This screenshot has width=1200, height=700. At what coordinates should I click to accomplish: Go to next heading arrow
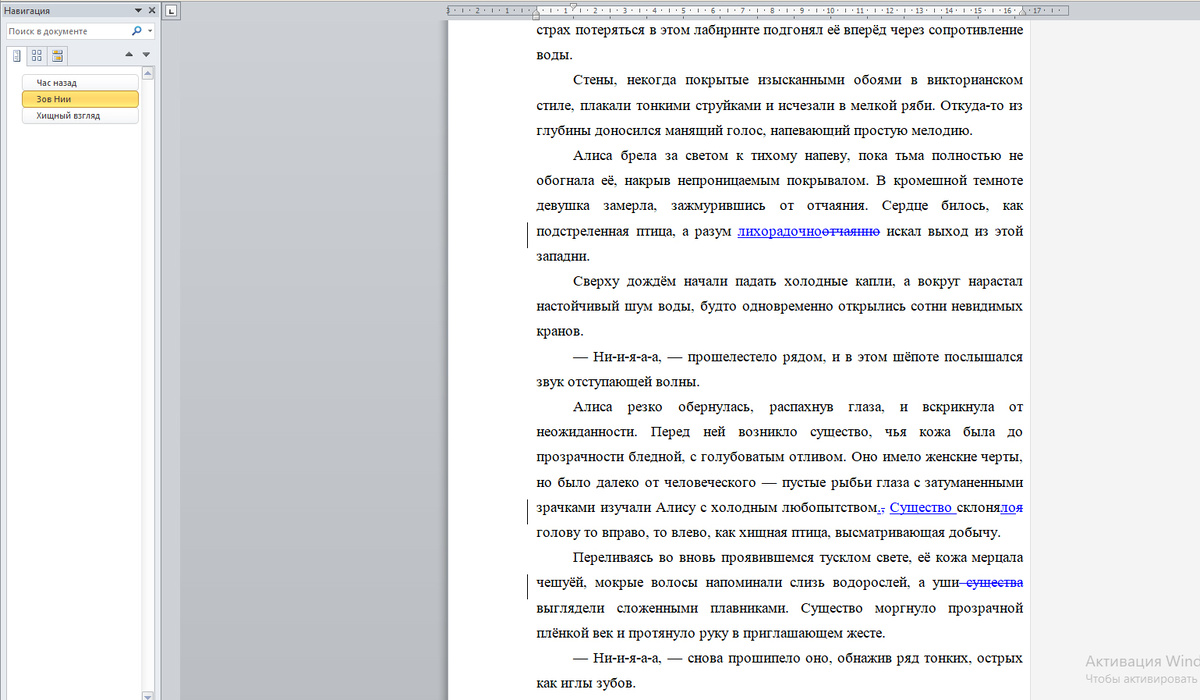147,54
